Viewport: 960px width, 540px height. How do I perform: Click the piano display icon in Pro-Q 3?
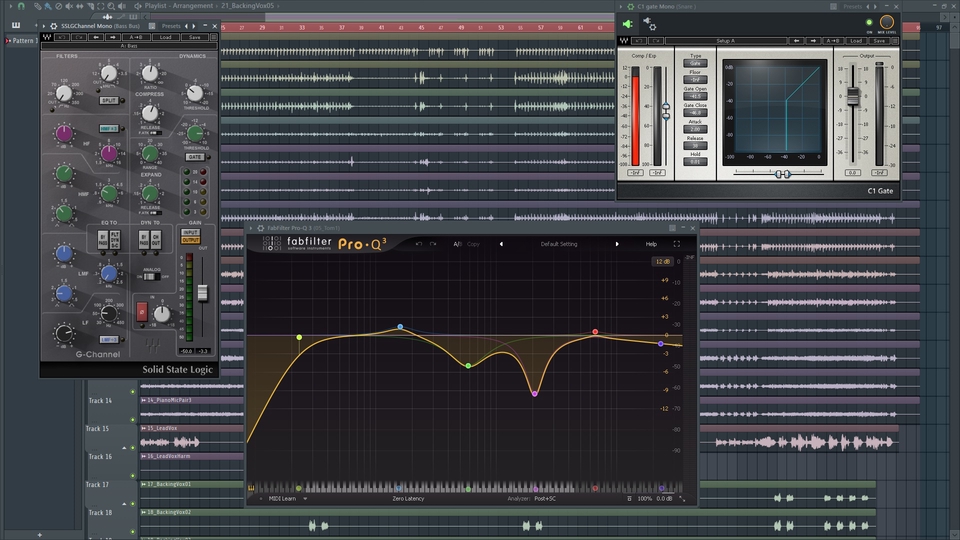coord(251,488)
